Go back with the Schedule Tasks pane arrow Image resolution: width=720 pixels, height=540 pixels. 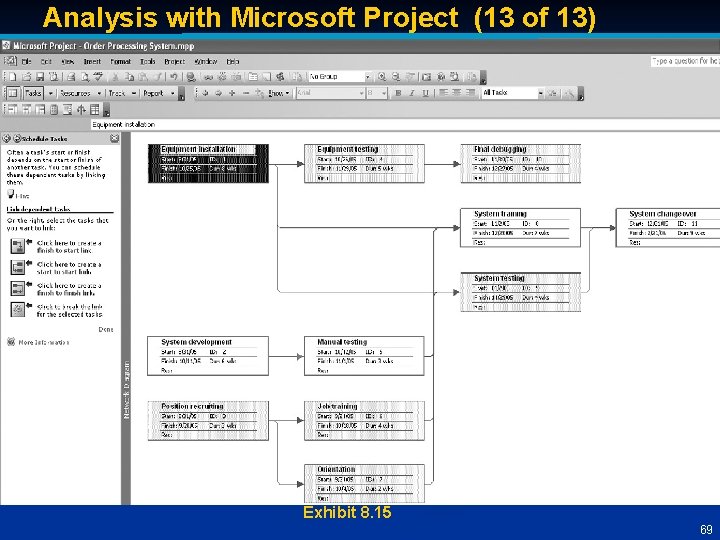tap(7, 138)
